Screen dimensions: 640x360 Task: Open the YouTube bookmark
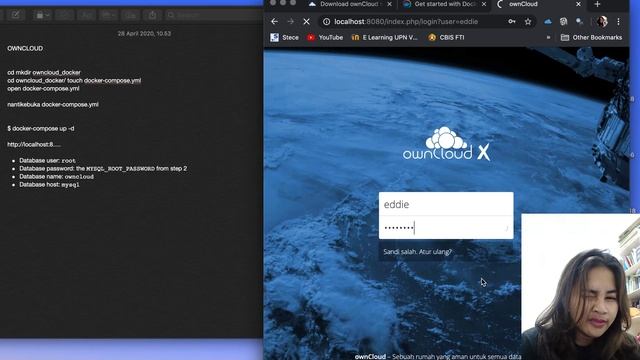(325, 38)
